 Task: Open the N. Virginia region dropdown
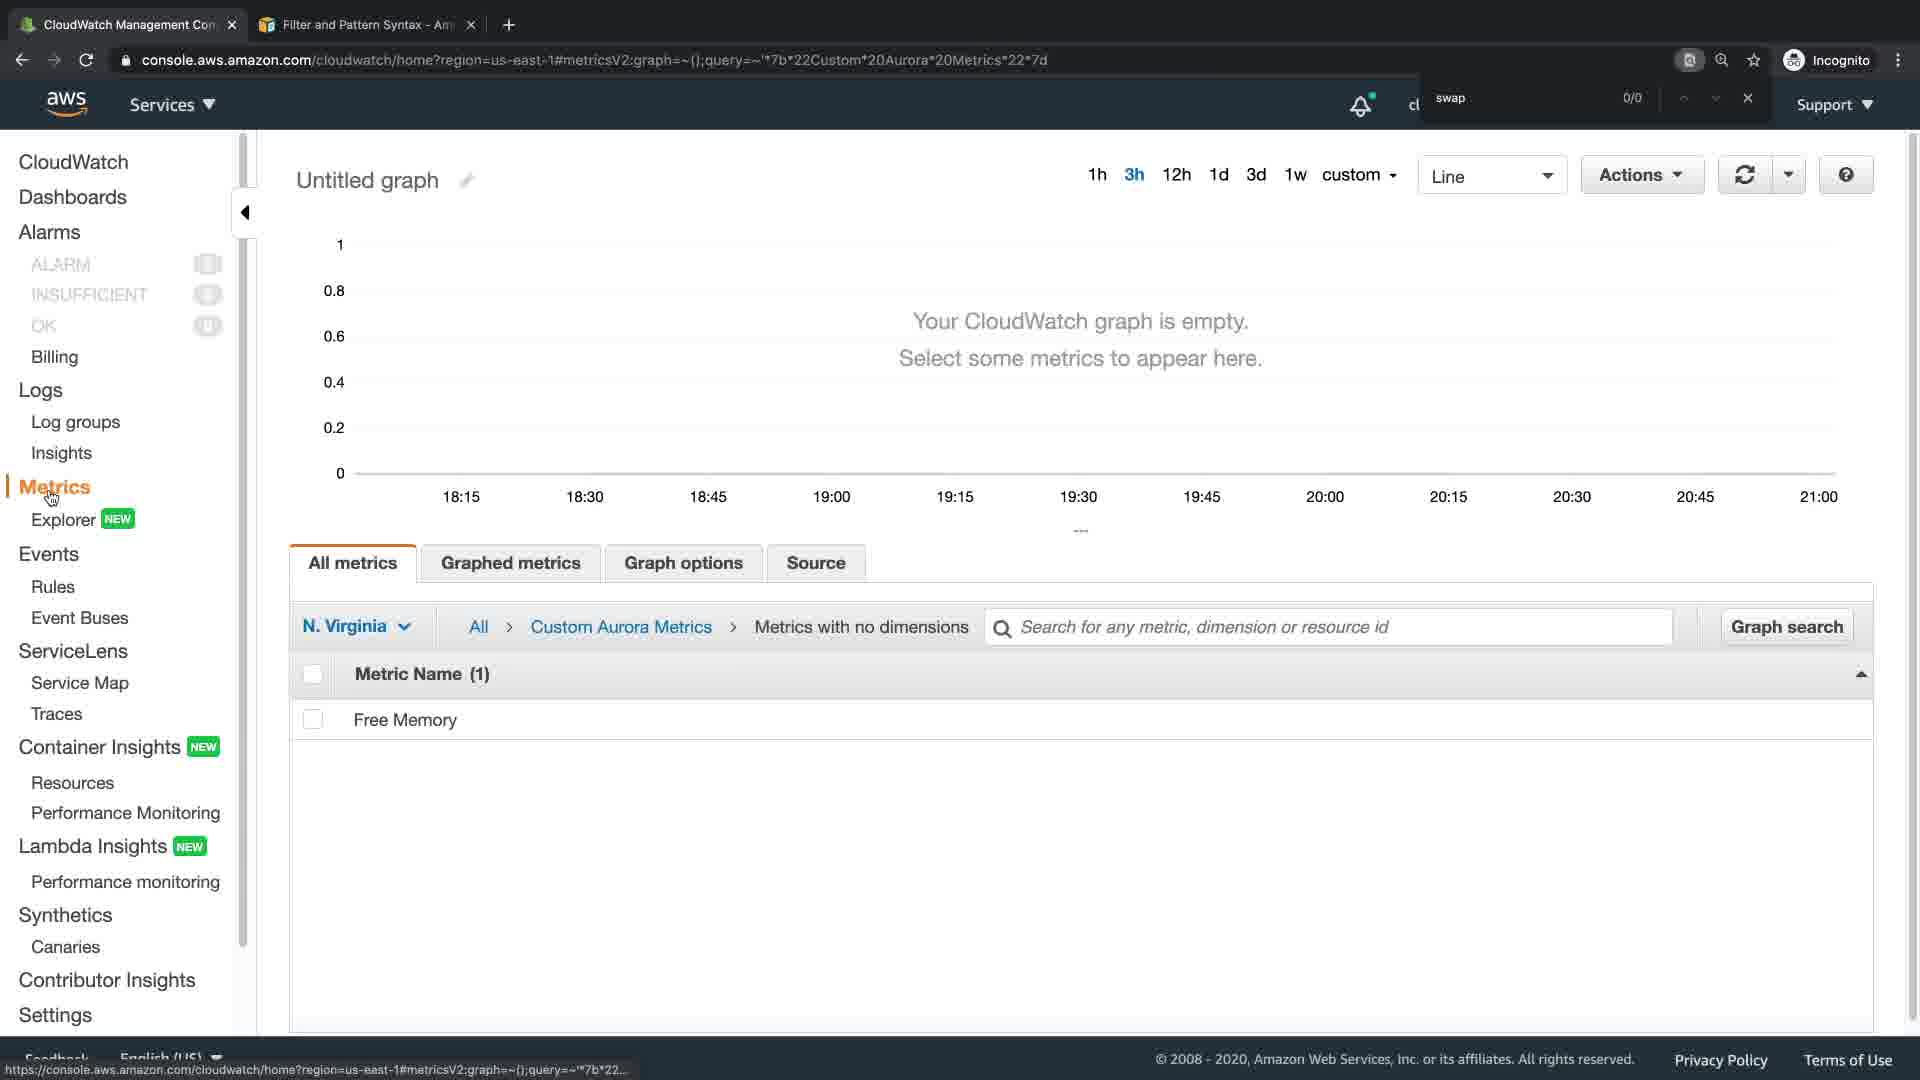356,626
